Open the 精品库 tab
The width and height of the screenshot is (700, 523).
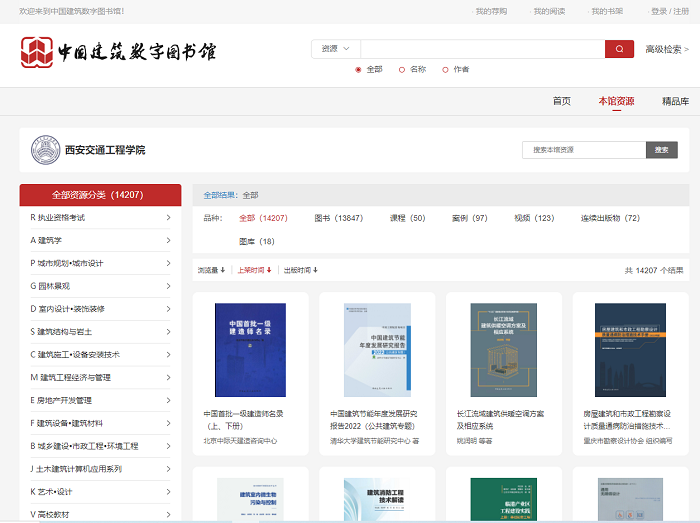pyautogui.click(x=675, y=101)
